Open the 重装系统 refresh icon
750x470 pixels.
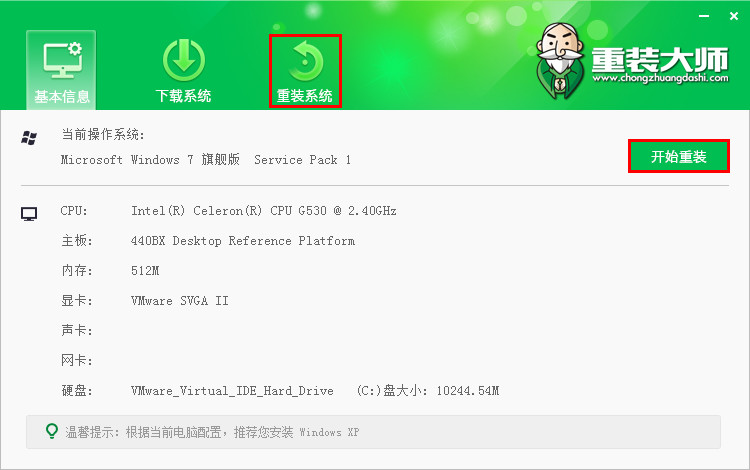[x=305, y=61]
